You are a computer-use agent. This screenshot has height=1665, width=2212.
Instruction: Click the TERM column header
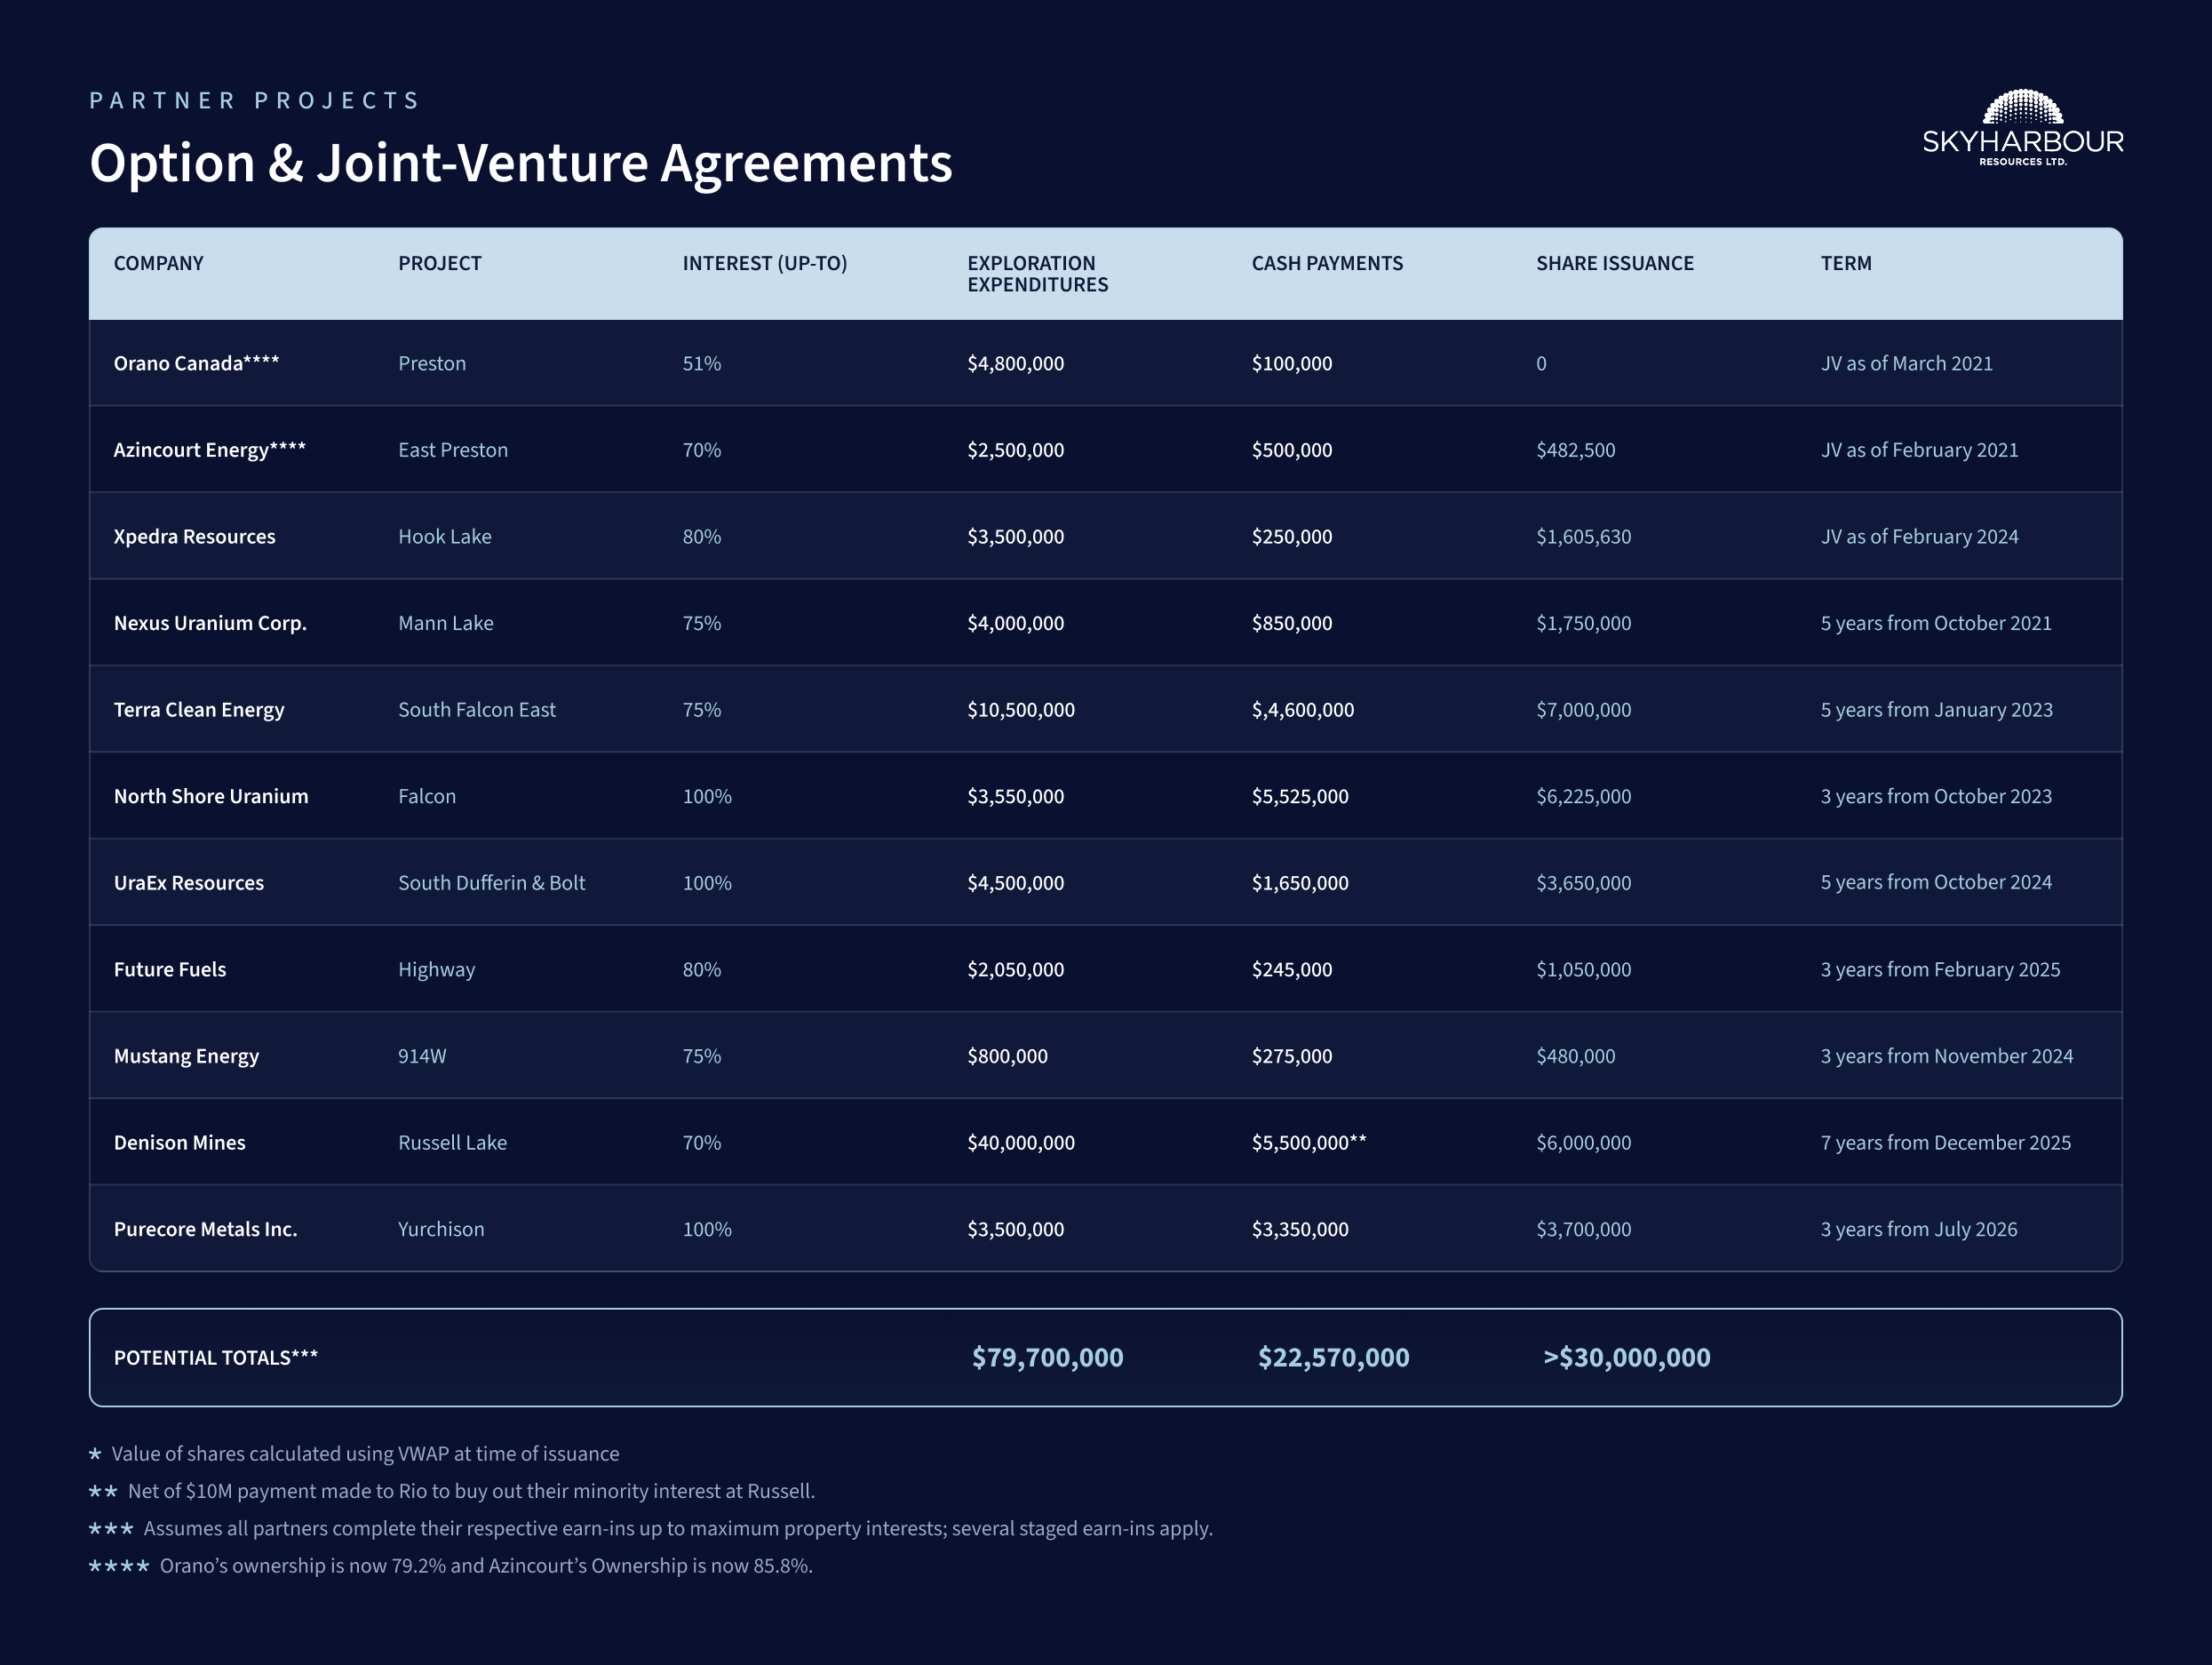(x=1845, y=263)
